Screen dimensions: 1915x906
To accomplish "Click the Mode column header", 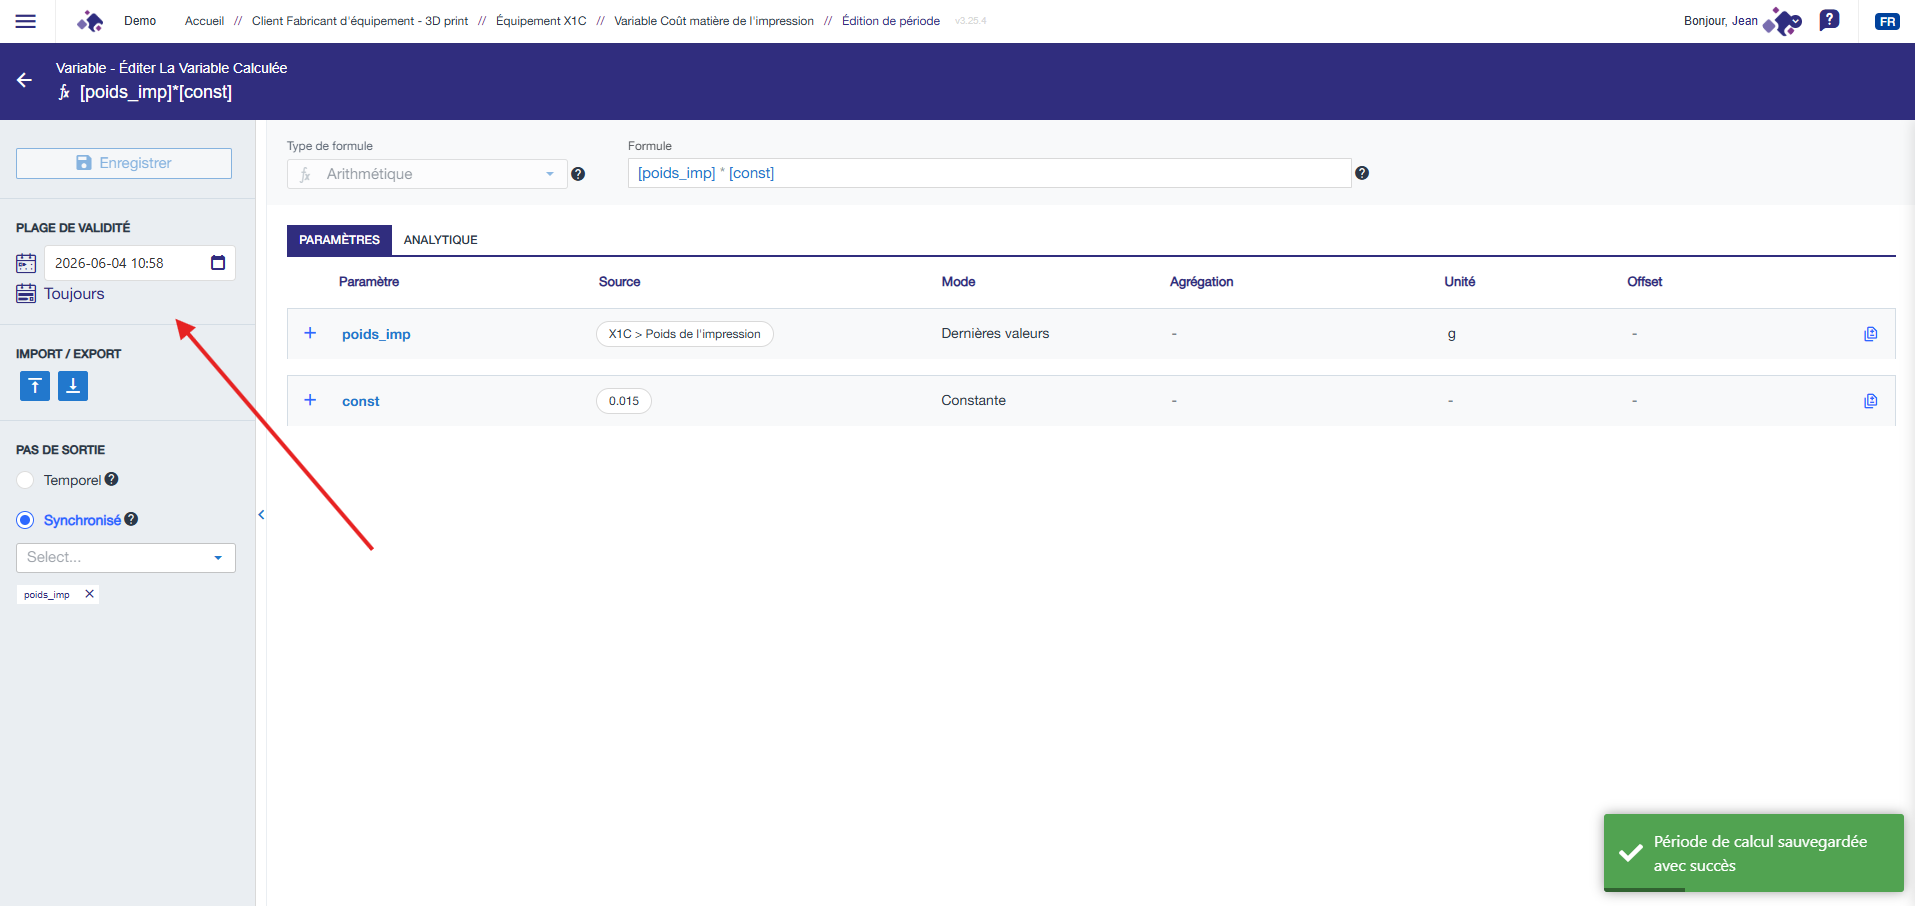I will pyautogui.click(x=959, y=282).
